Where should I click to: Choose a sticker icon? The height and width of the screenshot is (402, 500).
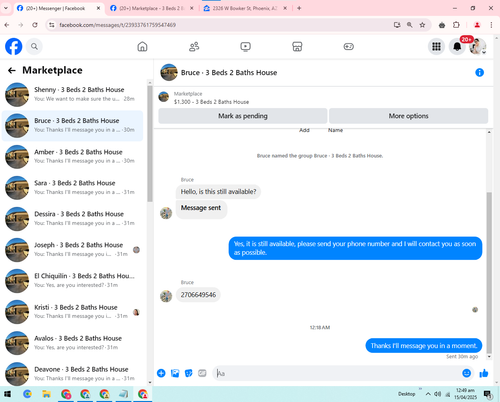tap(189, 373)
